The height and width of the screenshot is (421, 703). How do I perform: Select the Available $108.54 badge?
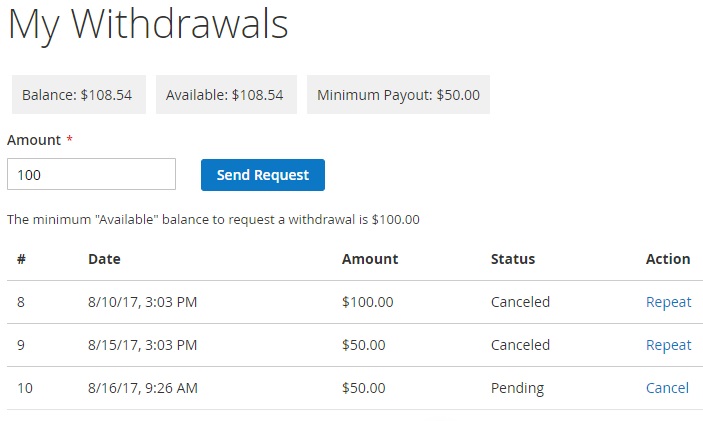(x=225, y=95)
